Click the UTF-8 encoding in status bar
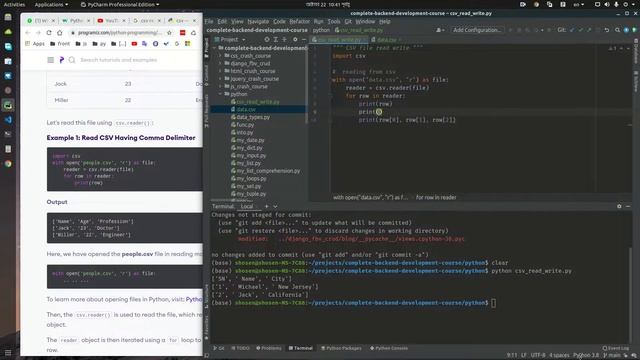Image resolution: width=640 pixels, height=360 pixels. 538,355
